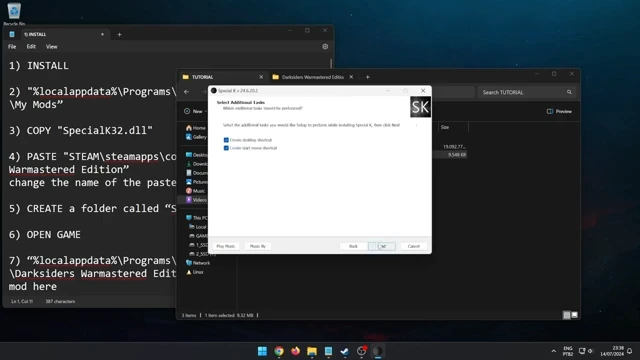Image resolution: width=640 pixels, height=360 pixels.
Task: Click the ENG language indicator
Action: pyautogui.click(x=568, y=351)
